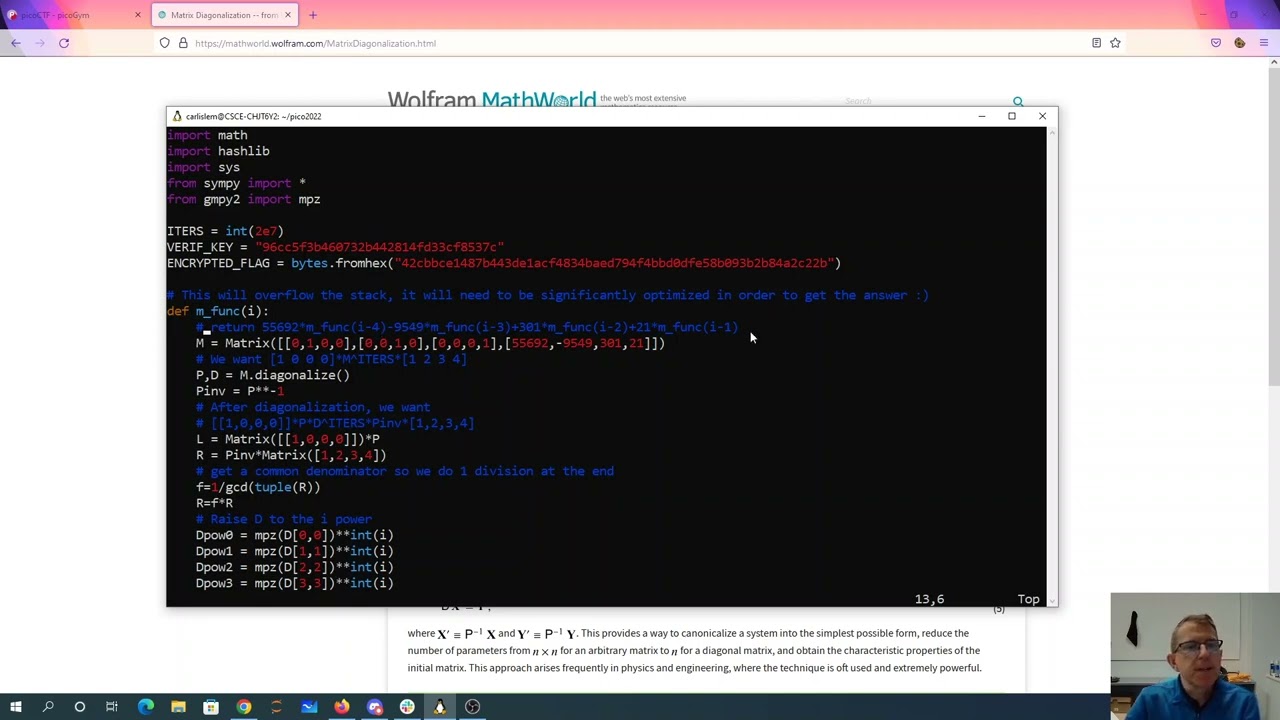Image resolution: width=1280 pixels, height=720 pixels.
Task: Click the 'from sympy import *' line
Action: click(236, 183)
